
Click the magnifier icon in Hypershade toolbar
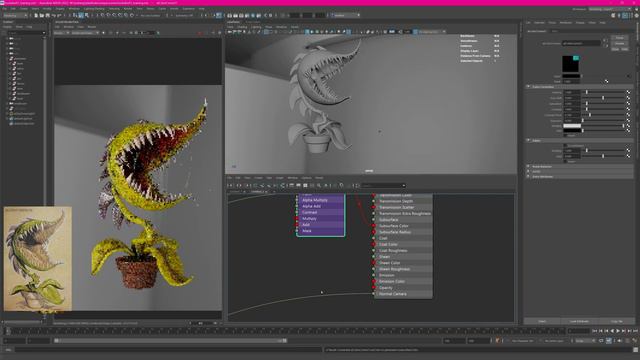319,185
